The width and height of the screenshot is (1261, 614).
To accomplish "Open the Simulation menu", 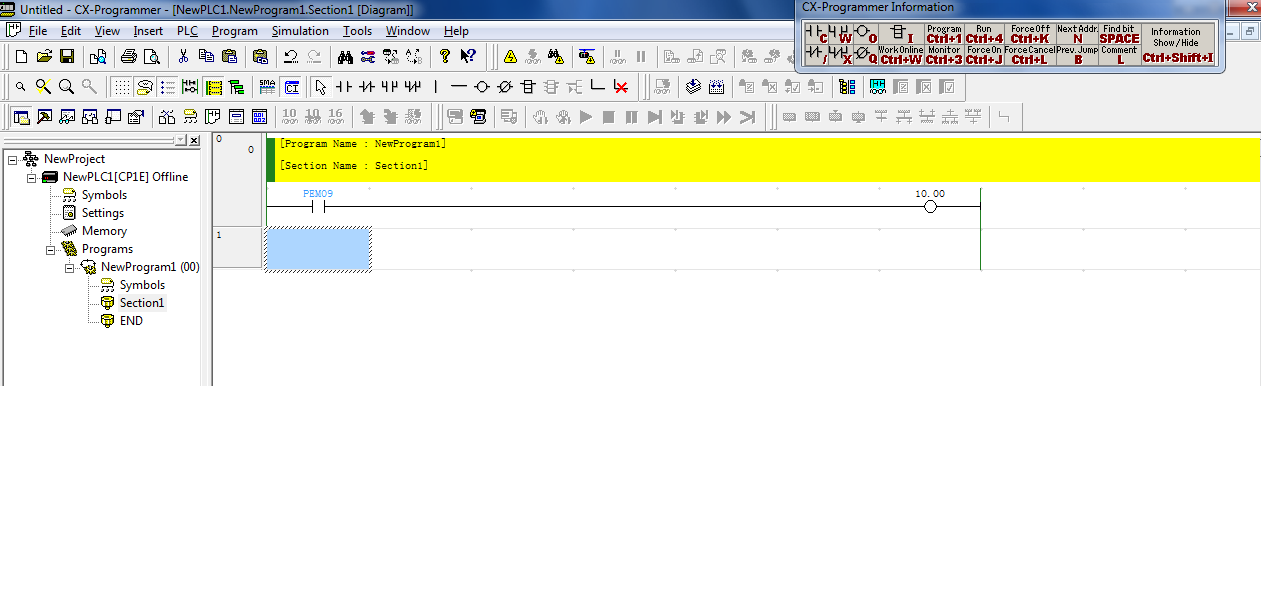I will pos(300,31).
